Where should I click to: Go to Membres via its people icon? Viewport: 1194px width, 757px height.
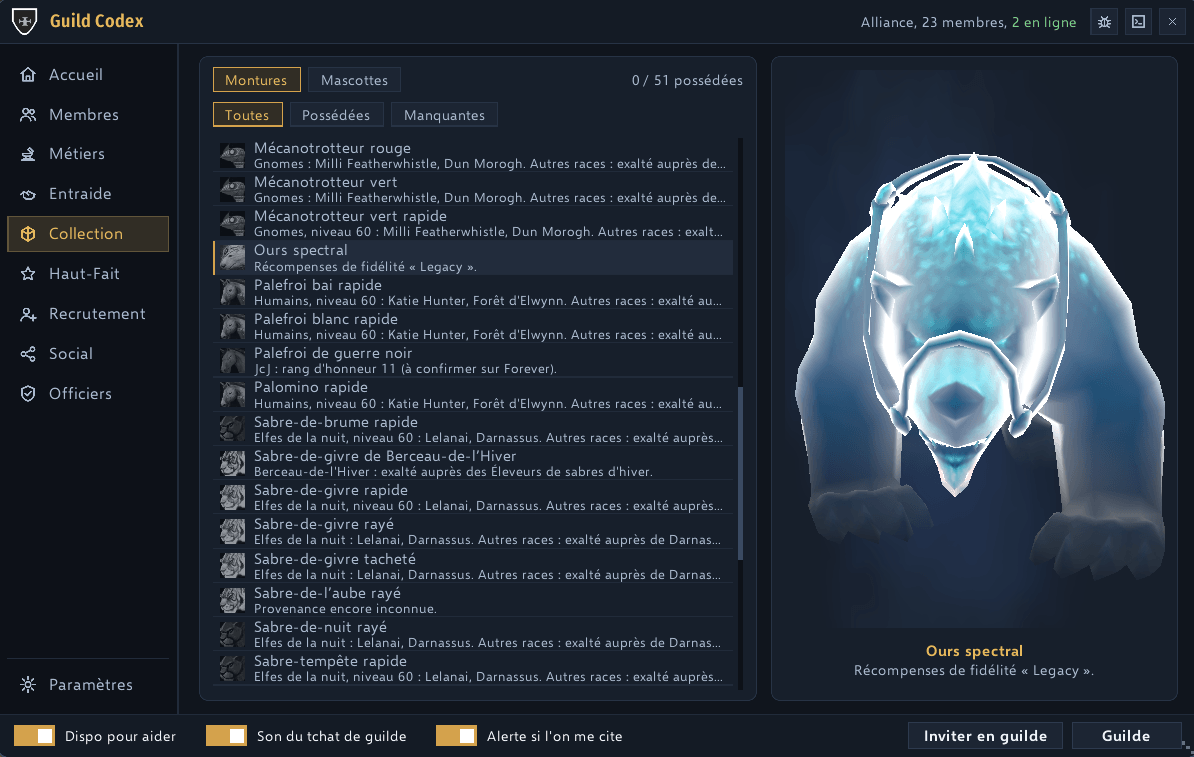[x=28, y=115]
